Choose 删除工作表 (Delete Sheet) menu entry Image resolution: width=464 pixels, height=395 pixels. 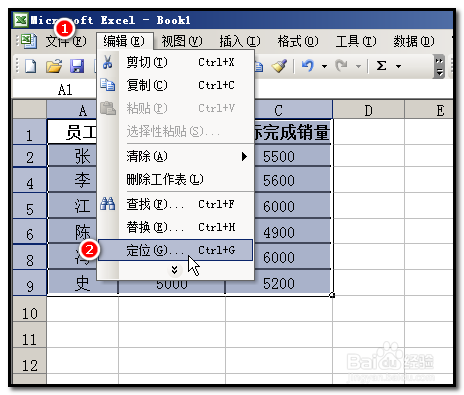[x=175, y=180]
